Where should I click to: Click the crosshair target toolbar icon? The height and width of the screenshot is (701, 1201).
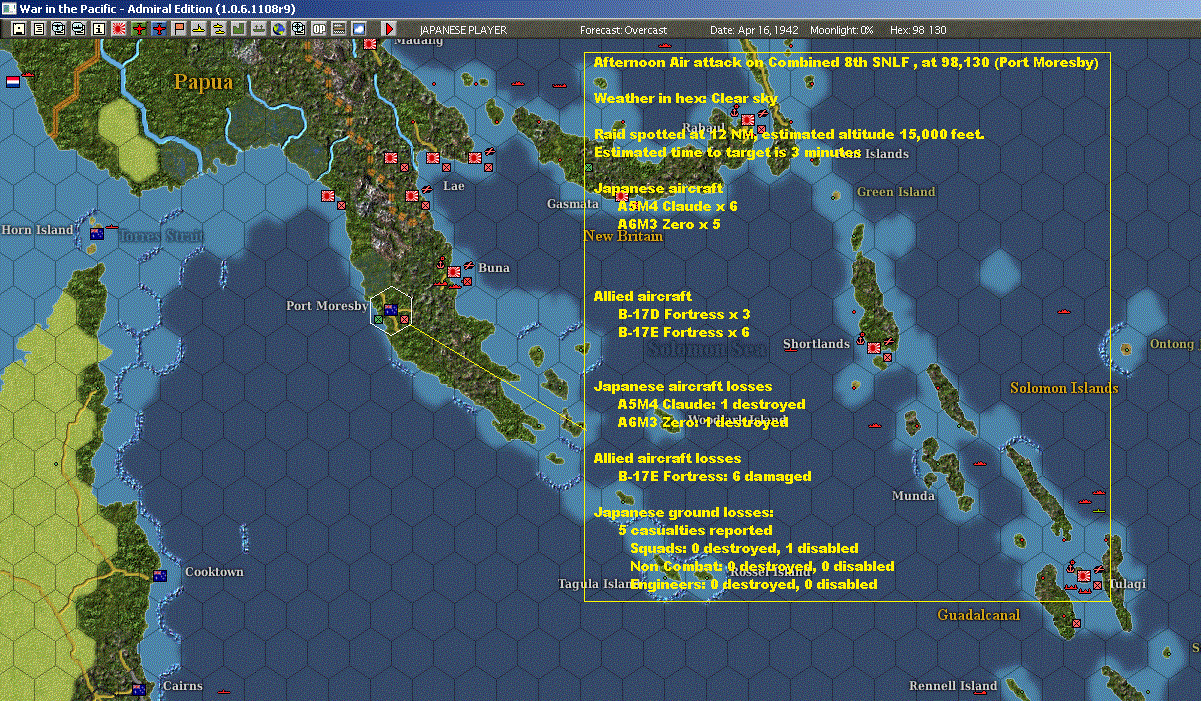(x=299, y=29)
